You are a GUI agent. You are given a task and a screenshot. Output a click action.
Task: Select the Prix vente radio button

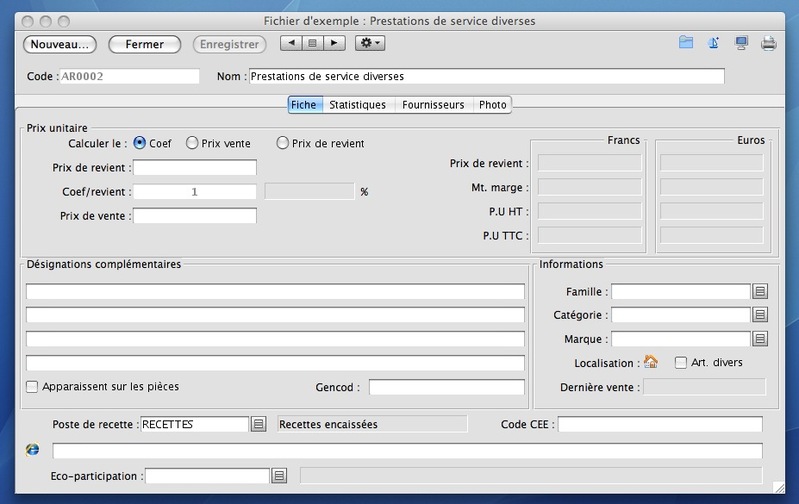[192, 143]
